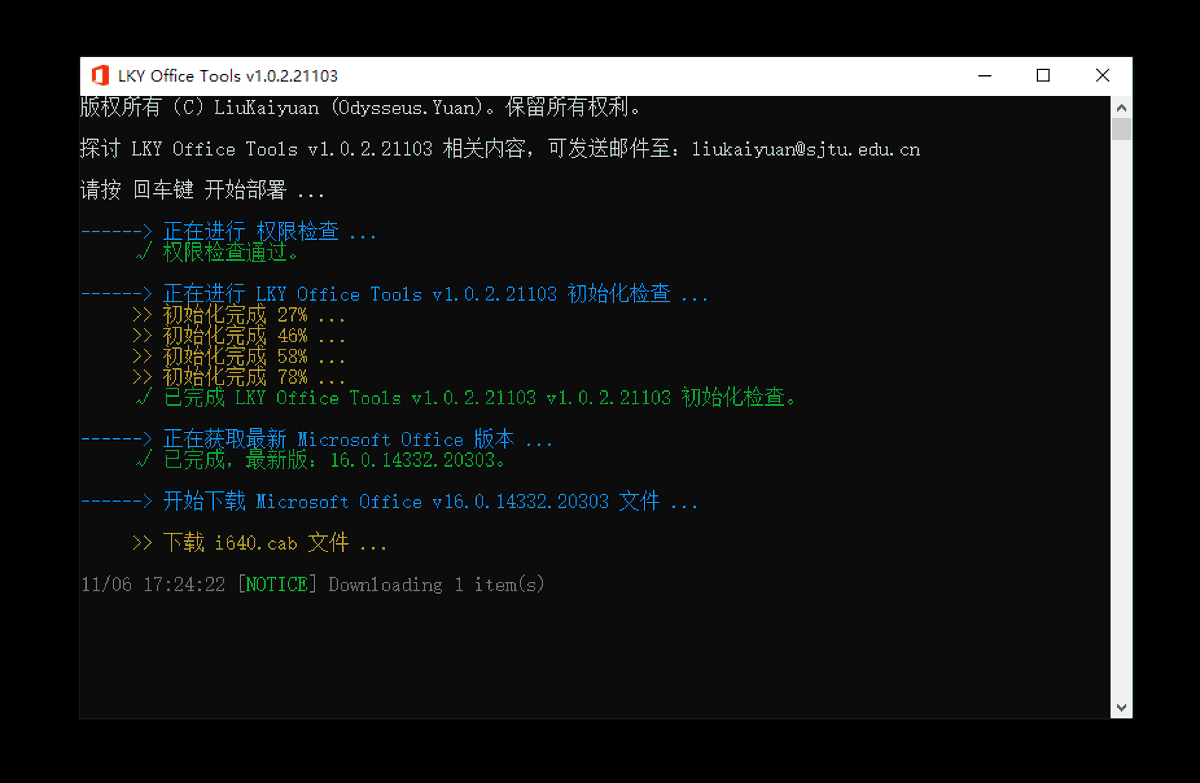Viewport: 1200px width, 783px height.
Task: Click the copyright line with LiuKaiyuan
Action: coord(361,107)
